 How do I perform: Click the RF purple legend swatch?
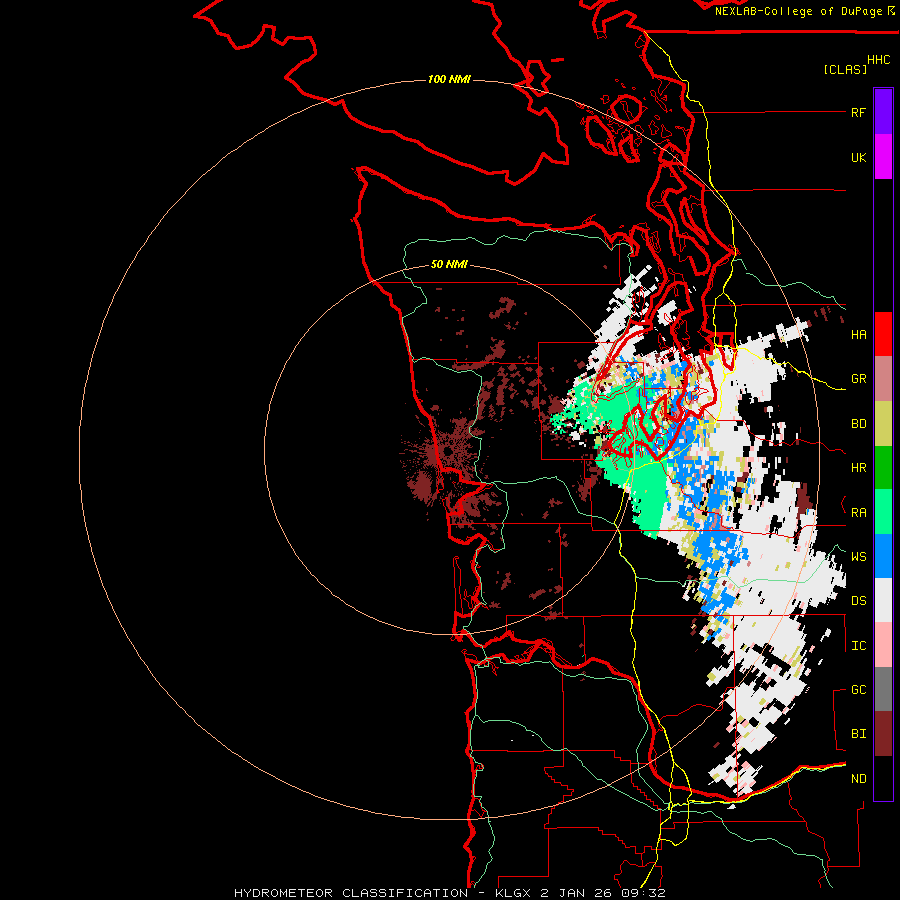[883, 112]
